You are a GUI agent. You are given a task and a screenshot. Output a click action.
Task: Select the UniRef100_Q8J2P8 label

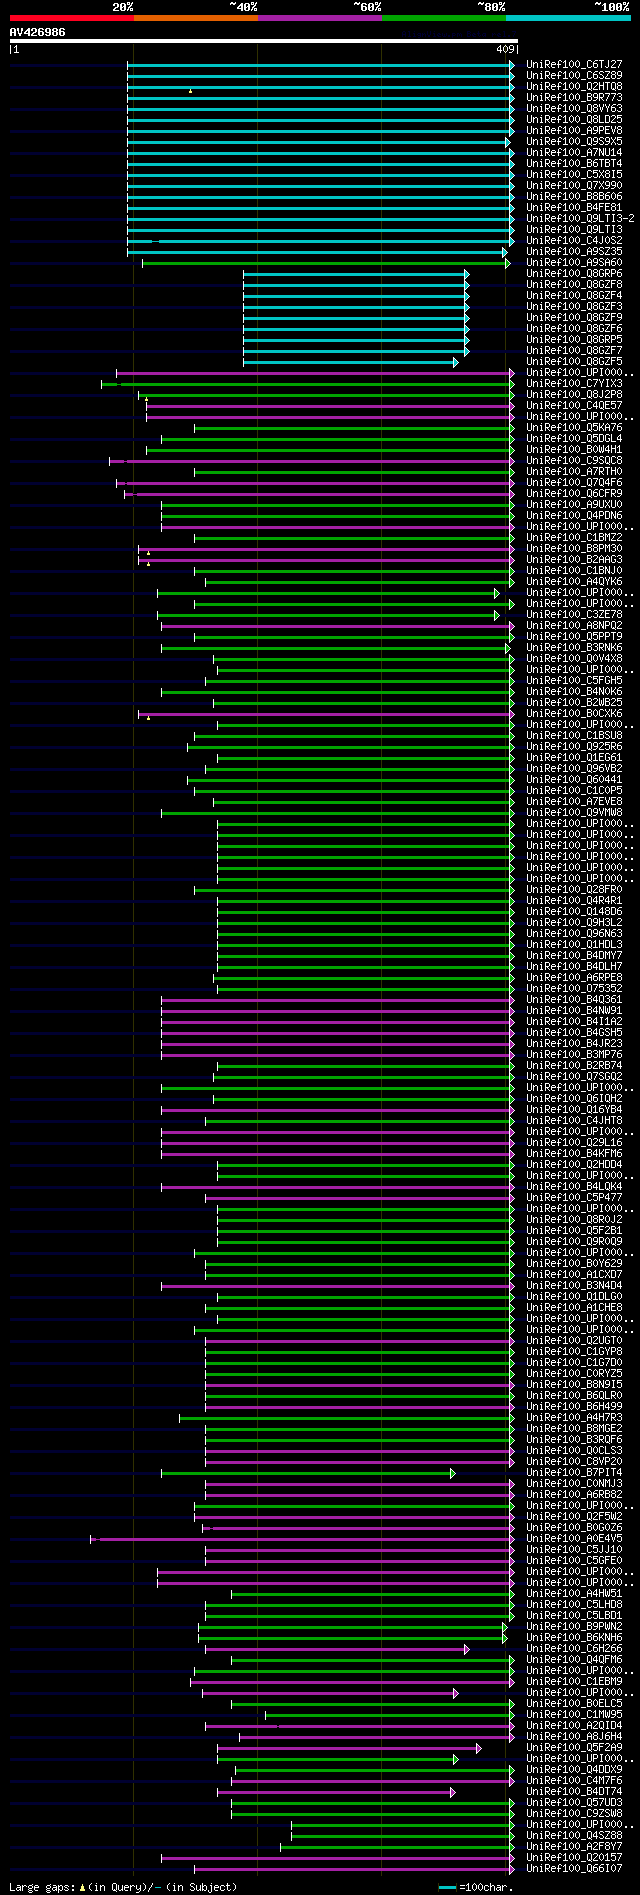pos(574,394)
